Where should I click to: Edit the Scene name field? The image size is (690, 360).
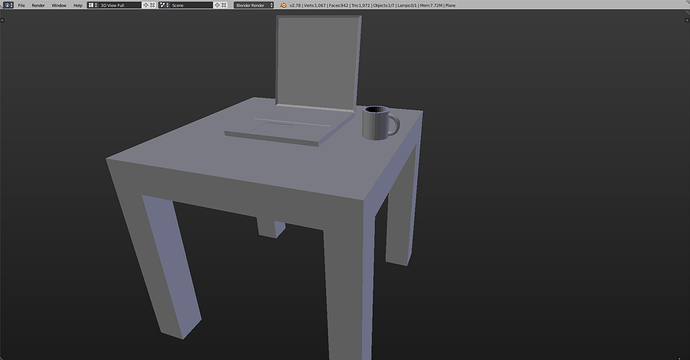[x=191, y=5]
